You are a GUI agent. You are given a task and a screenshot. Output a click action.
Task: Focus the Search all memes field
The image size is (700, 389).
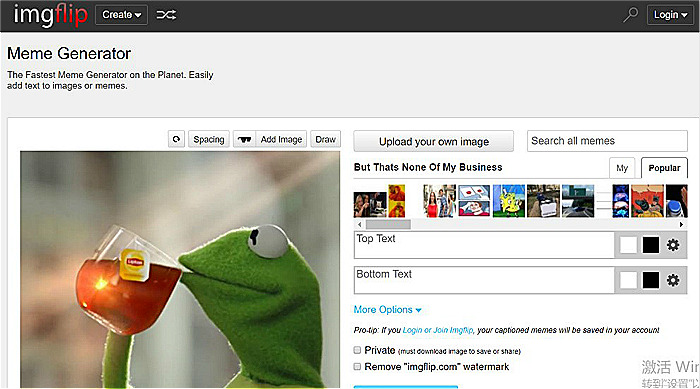coord(607,141)
